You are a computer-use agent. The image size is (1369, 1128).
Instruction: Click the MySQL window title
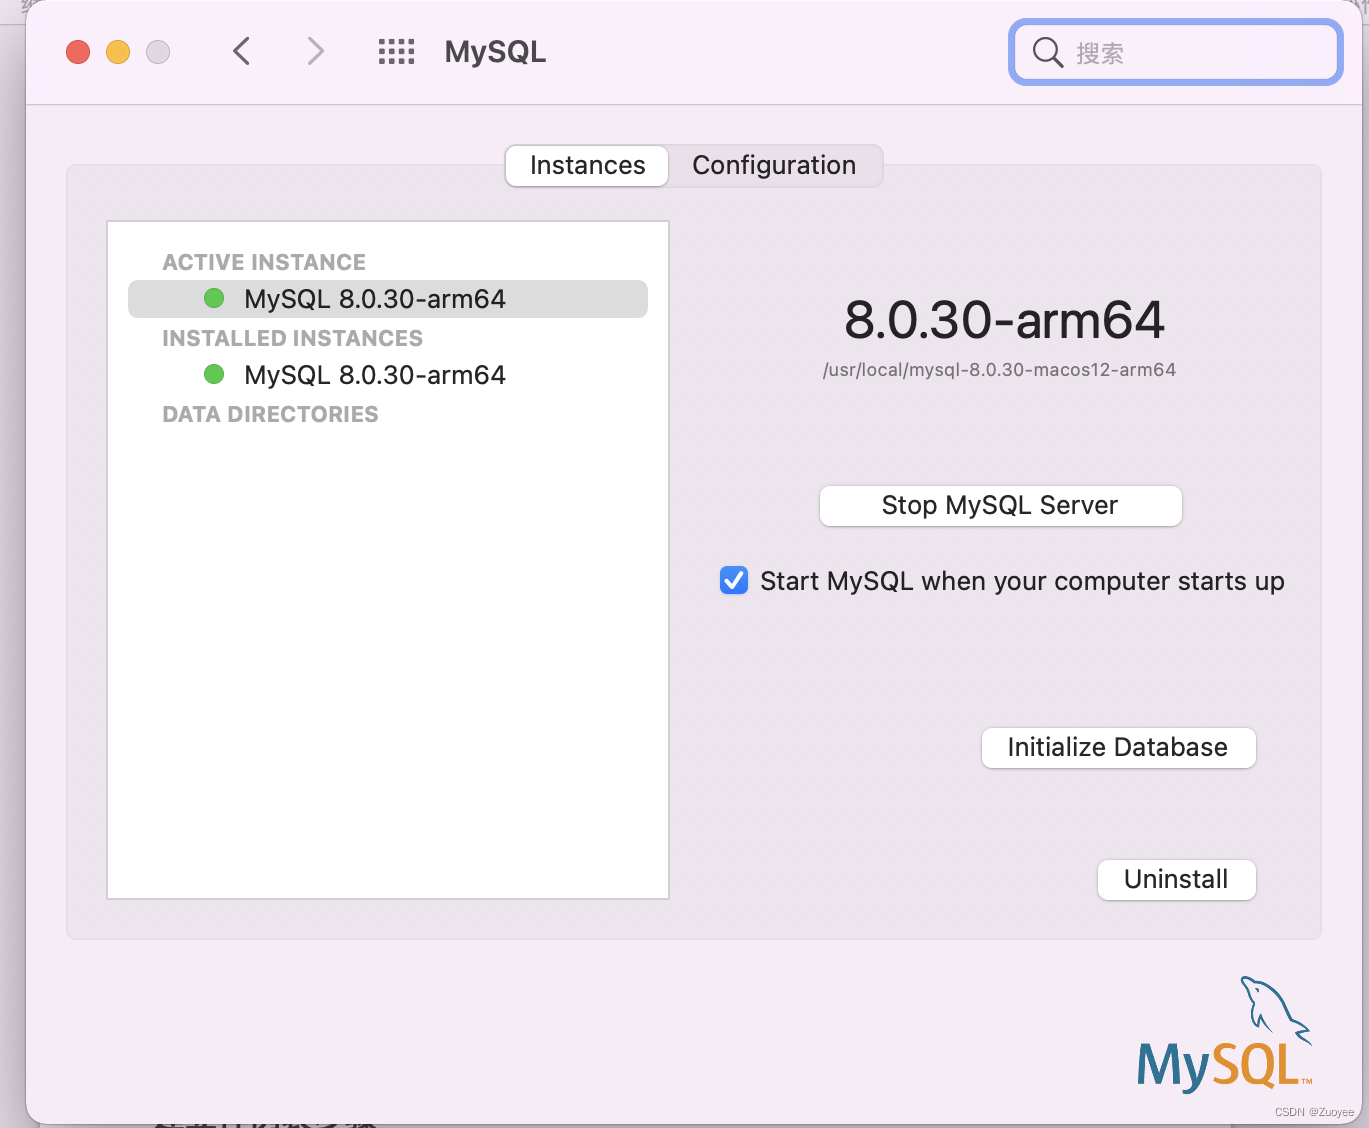click(x=495, y=52)
